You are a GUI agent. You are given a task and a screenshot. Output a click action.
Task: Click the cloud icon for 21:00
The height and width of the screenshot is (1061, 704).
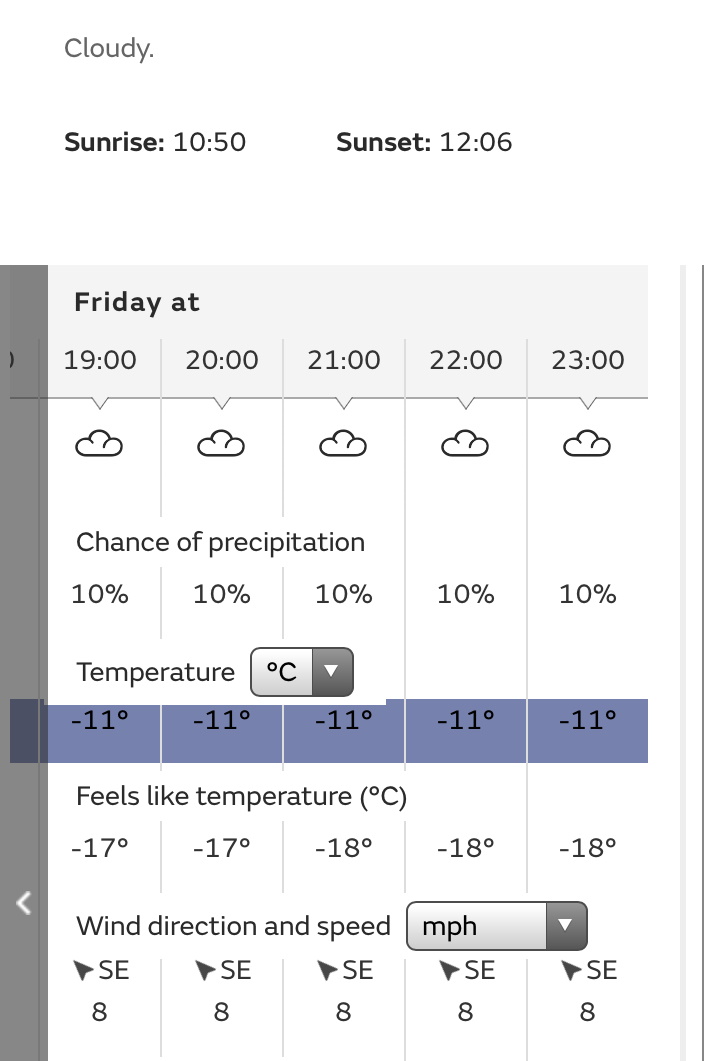point(343,443)
